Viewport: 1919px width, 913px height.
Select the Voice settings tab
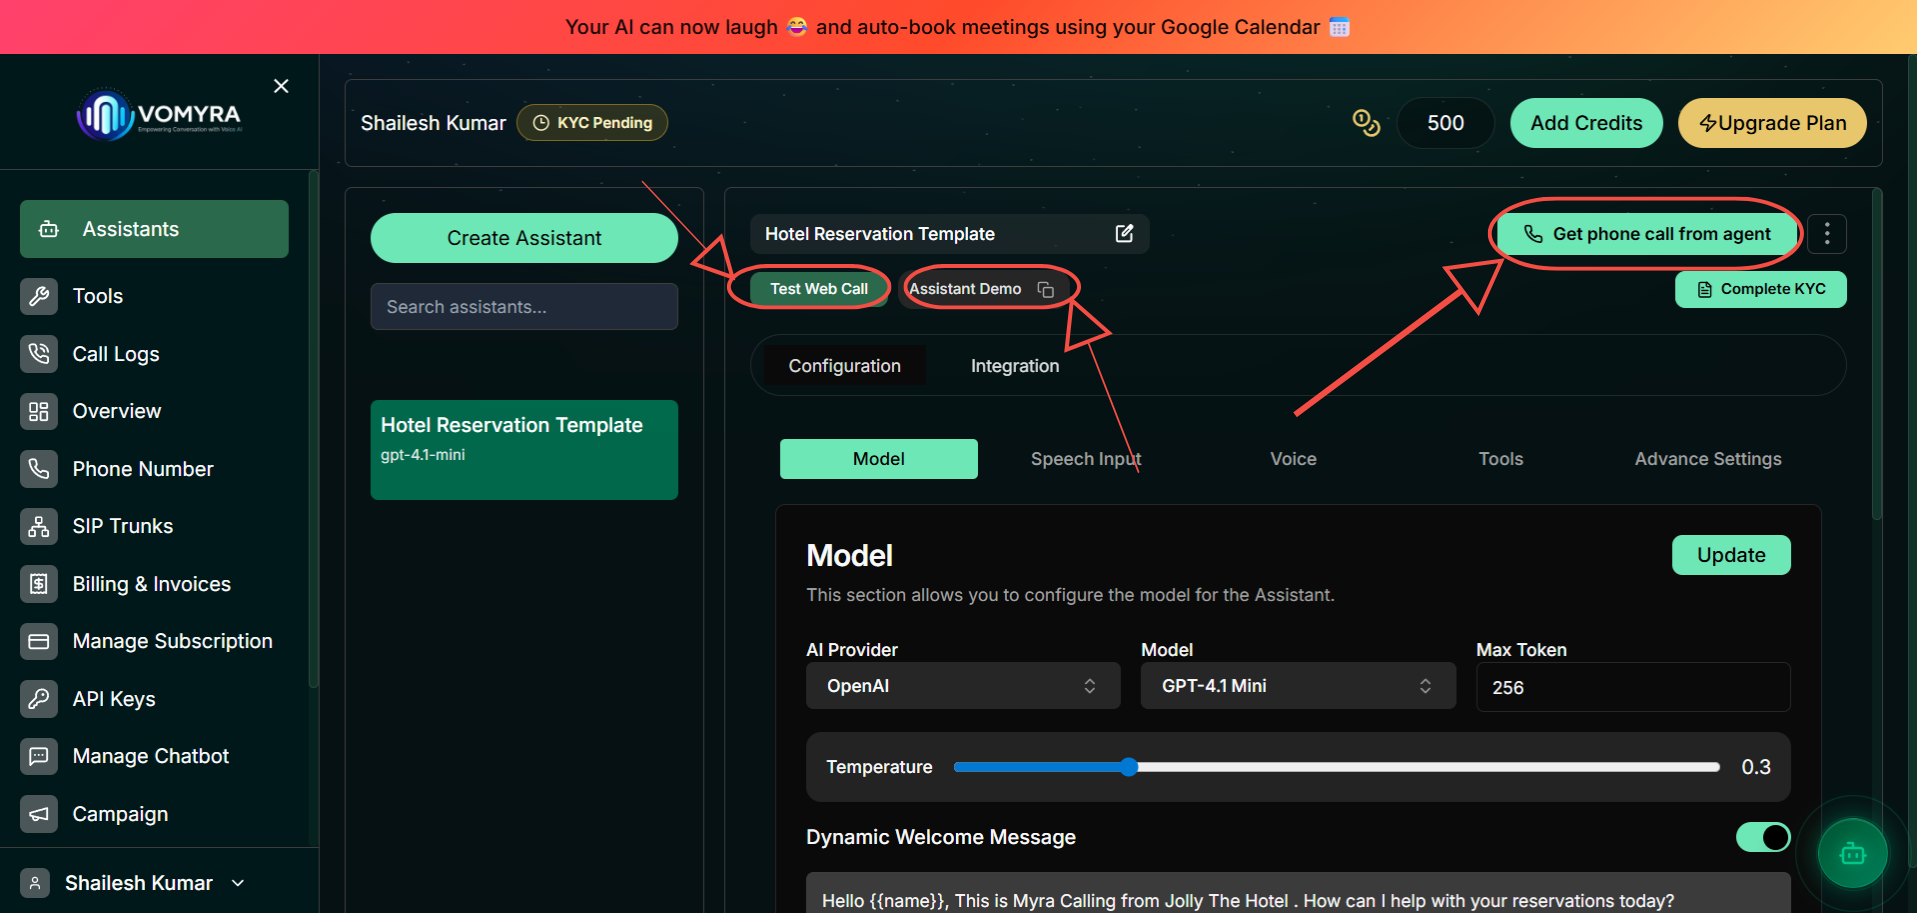click(x=1293, y=459)
